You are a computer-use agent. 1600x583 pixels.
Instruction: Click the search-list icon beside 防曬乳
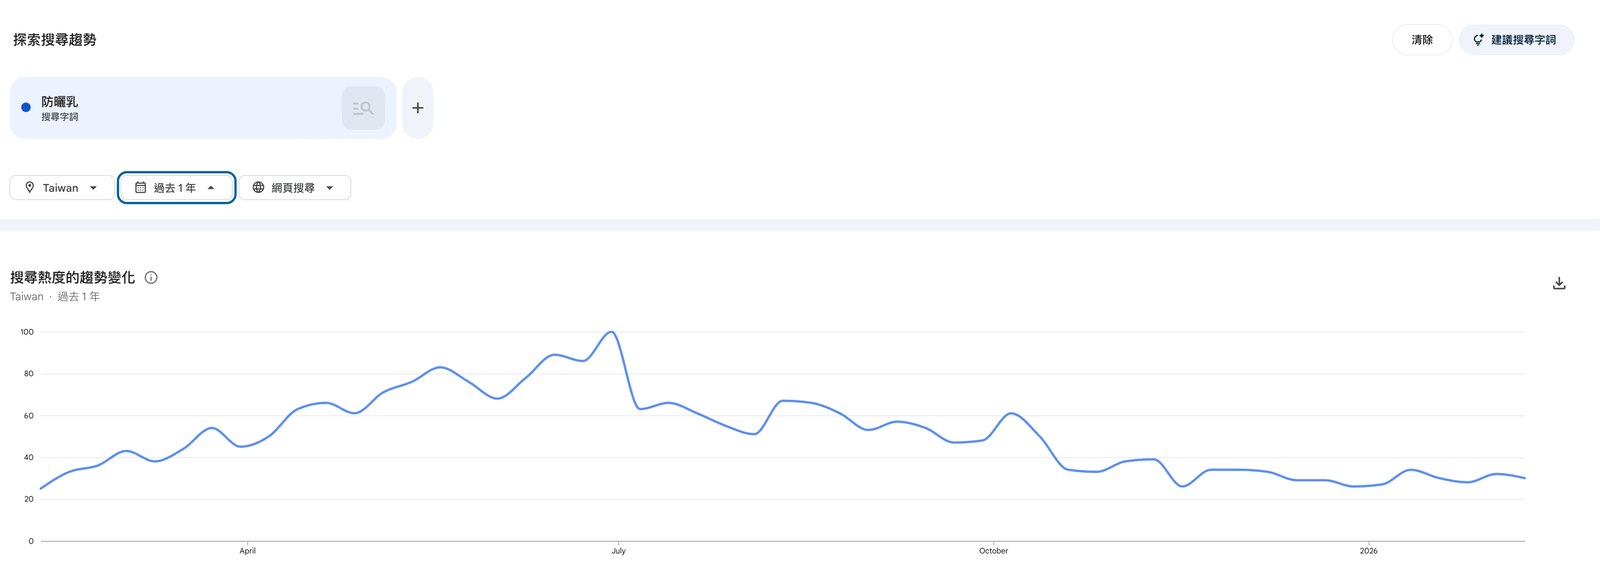click(x=363, y=107)
